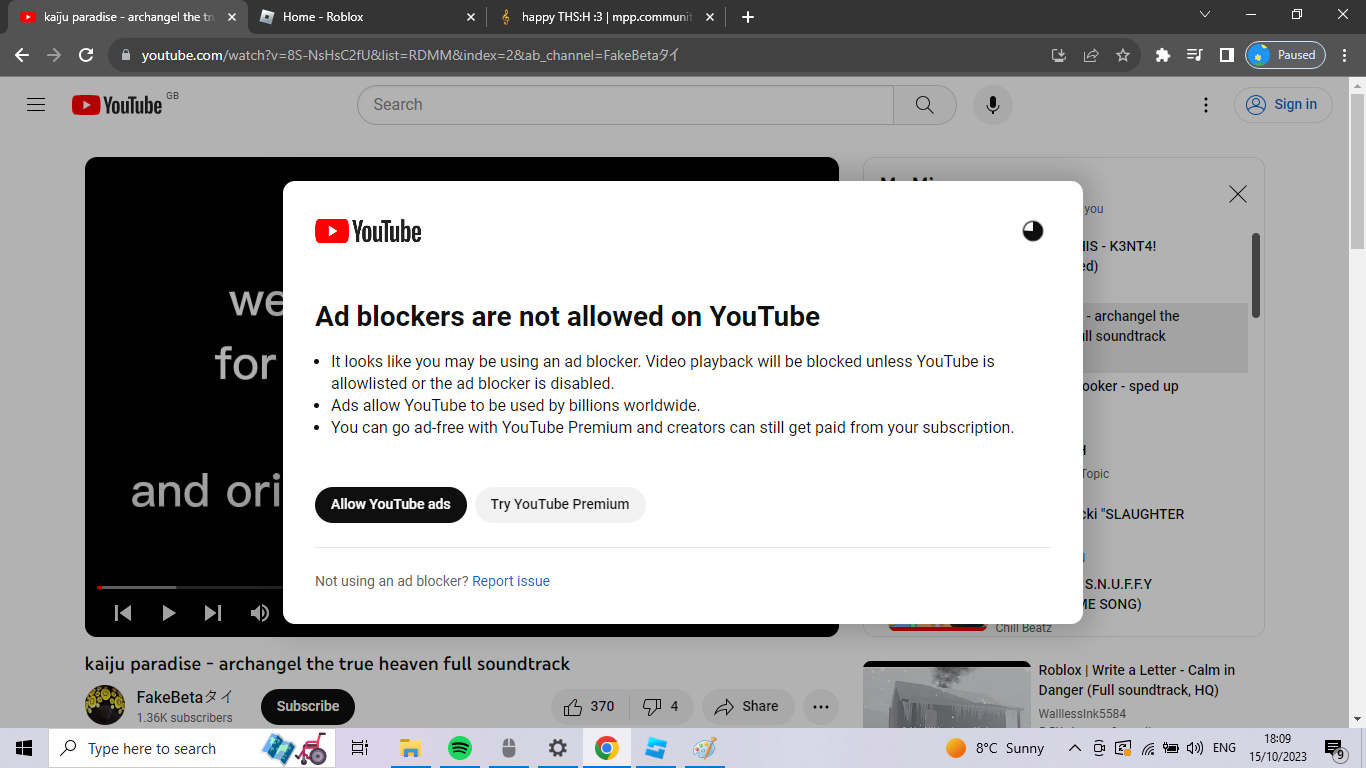Click the Sign in button

click(1283, 104)
